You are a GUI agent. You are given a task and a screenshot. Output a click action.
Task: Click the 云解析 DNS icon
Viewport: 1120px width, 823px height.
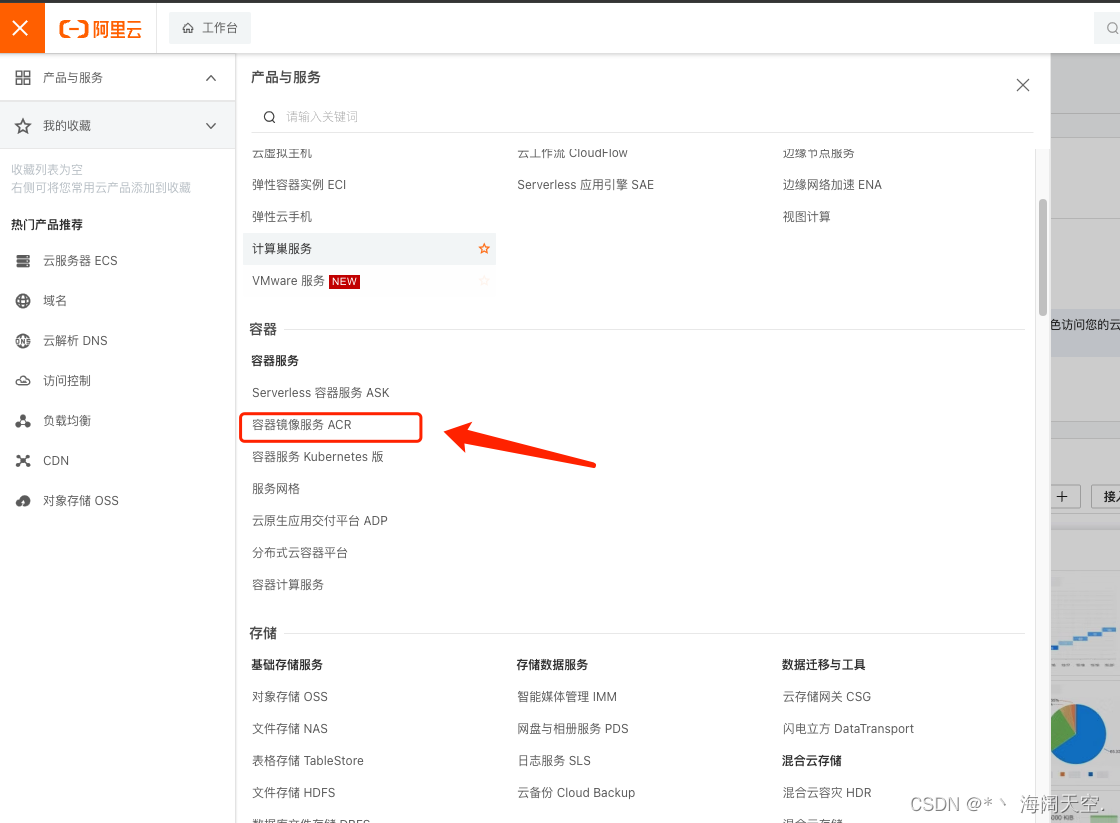[23, 341]
